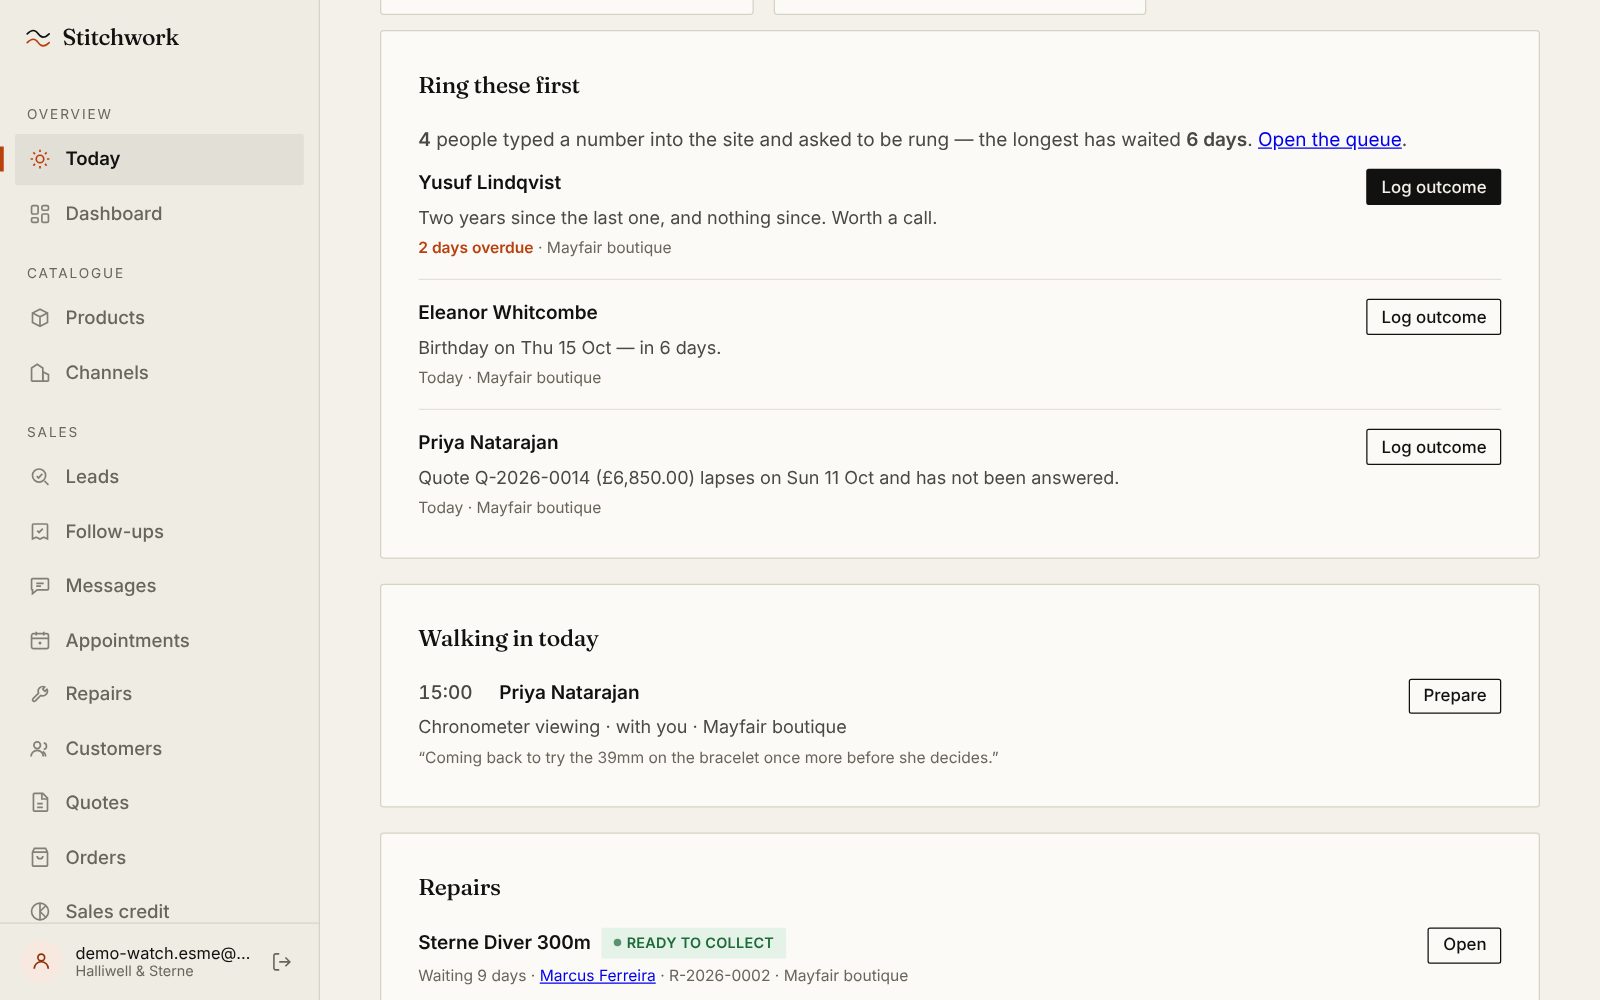Click the 15:00 appointment time
This screenshot has width=1600, height=1000.
(445, 693)
